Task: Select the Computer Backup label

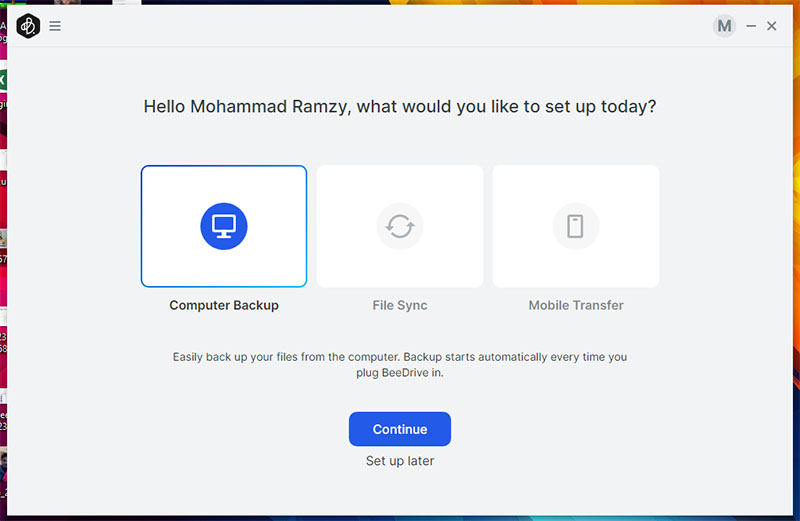Action: [x=224, y=305]
